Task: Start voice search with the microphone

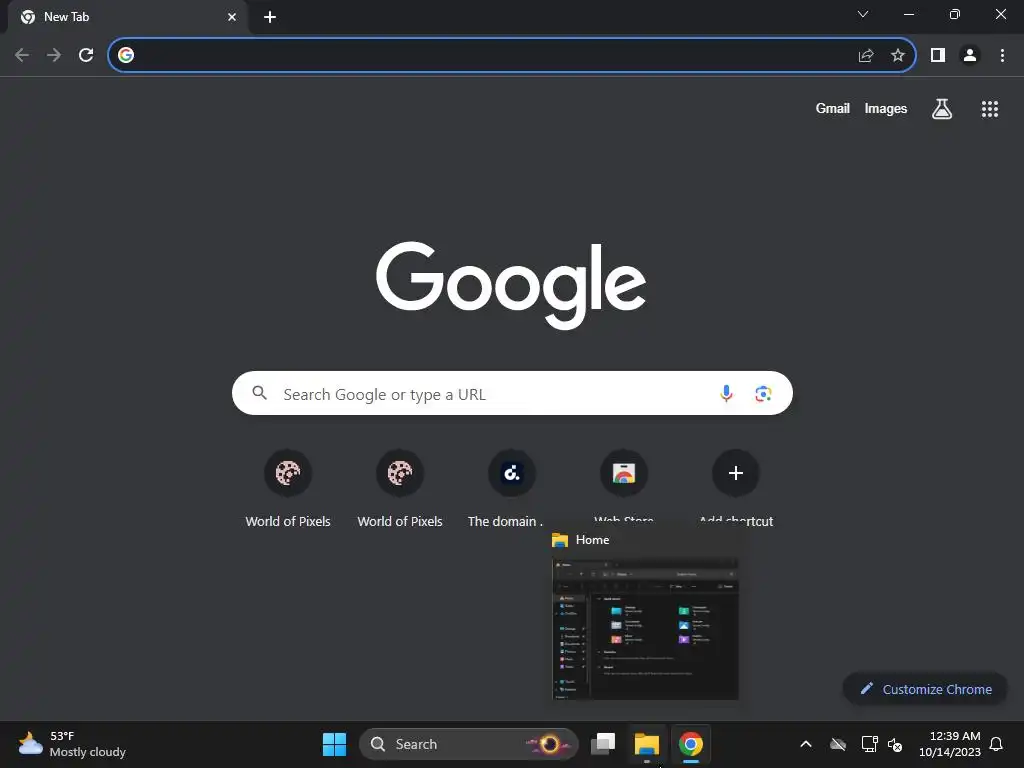Action: point(726,393)
